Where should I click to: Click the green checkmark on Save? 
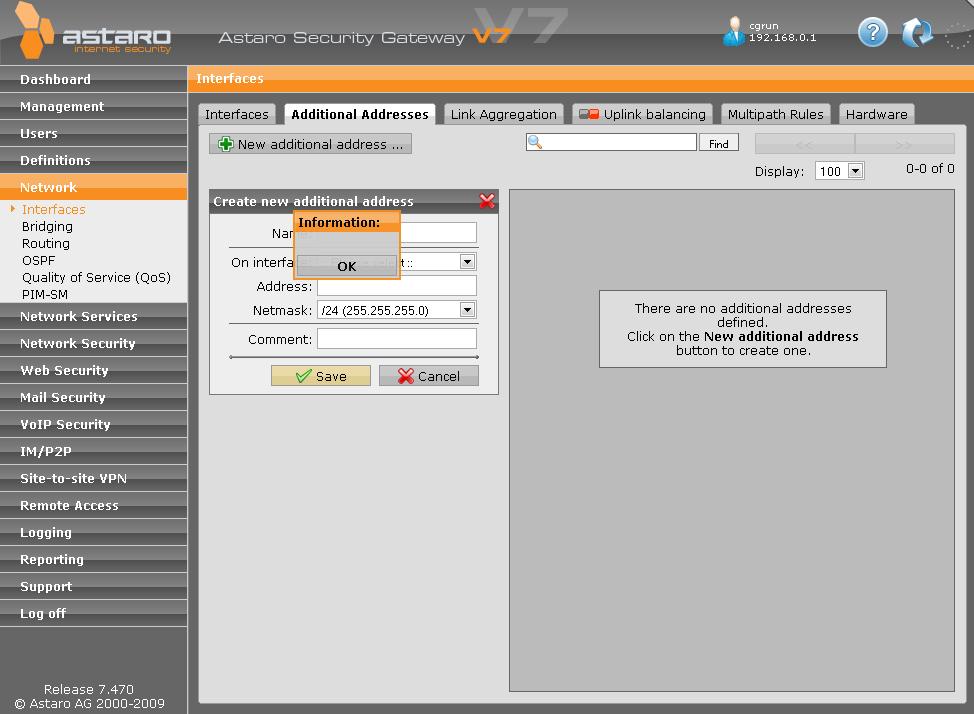tap(304, 376)
